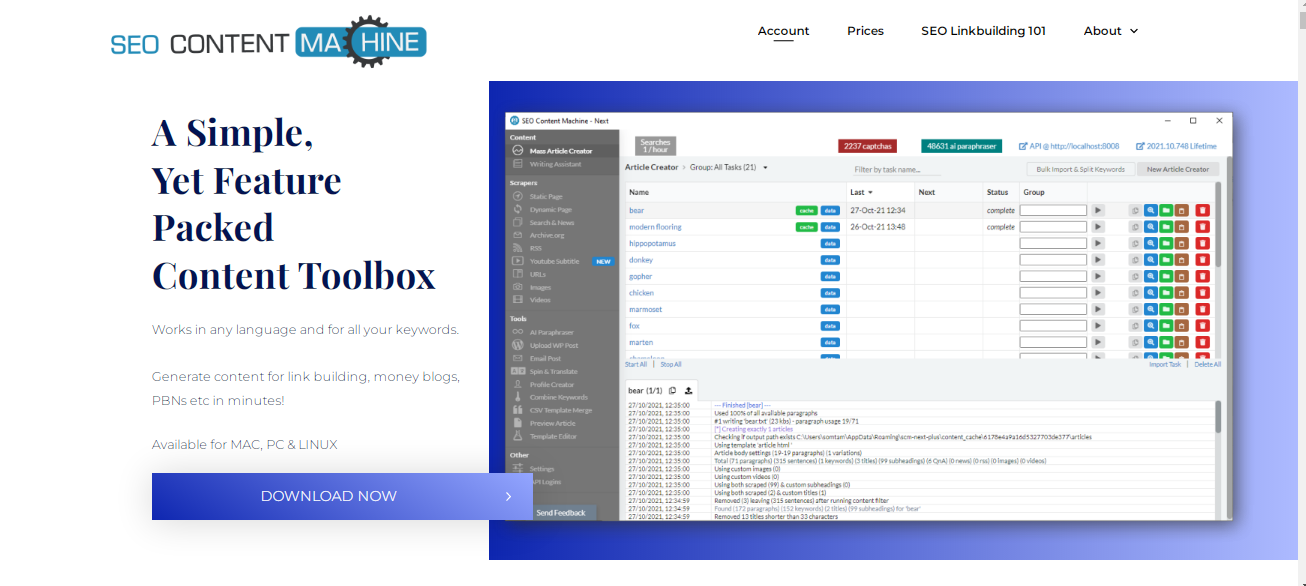Click brown clear icon on bear row
This screenshot has height=586, width=1306.
pos(1182,211)
